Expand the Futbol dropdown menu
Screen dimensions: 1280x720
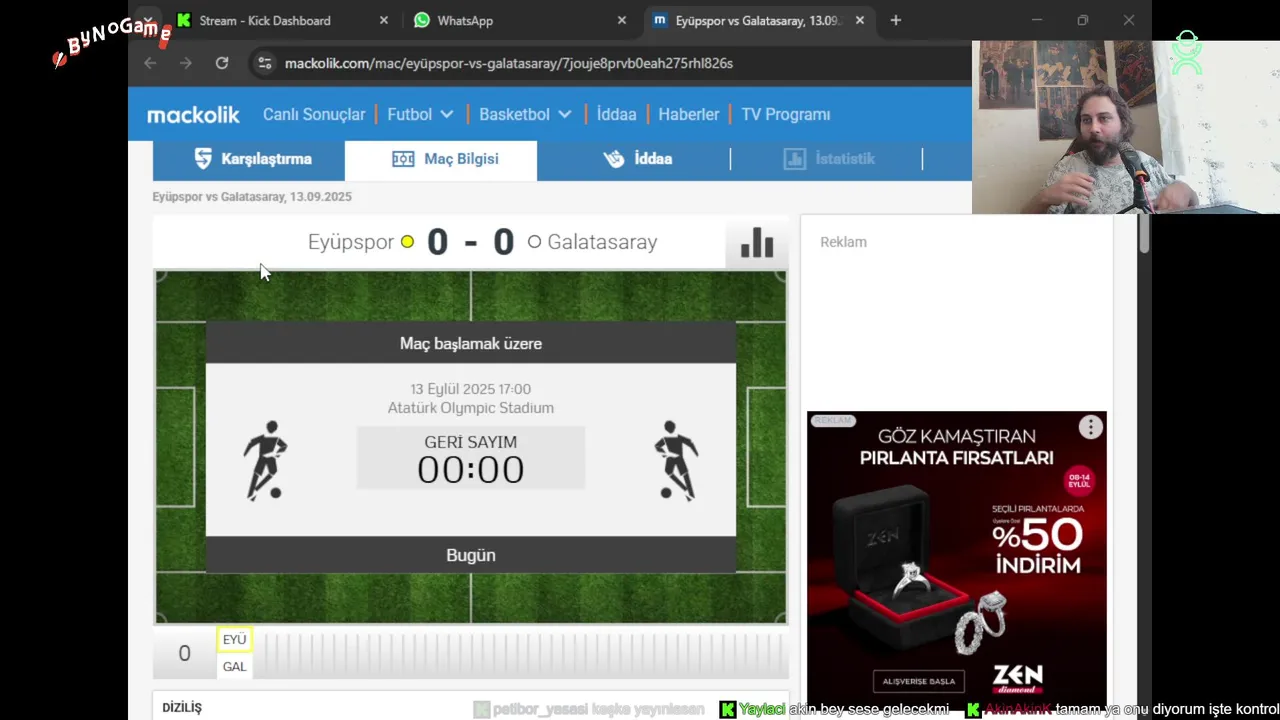click(x=420, y=115)
